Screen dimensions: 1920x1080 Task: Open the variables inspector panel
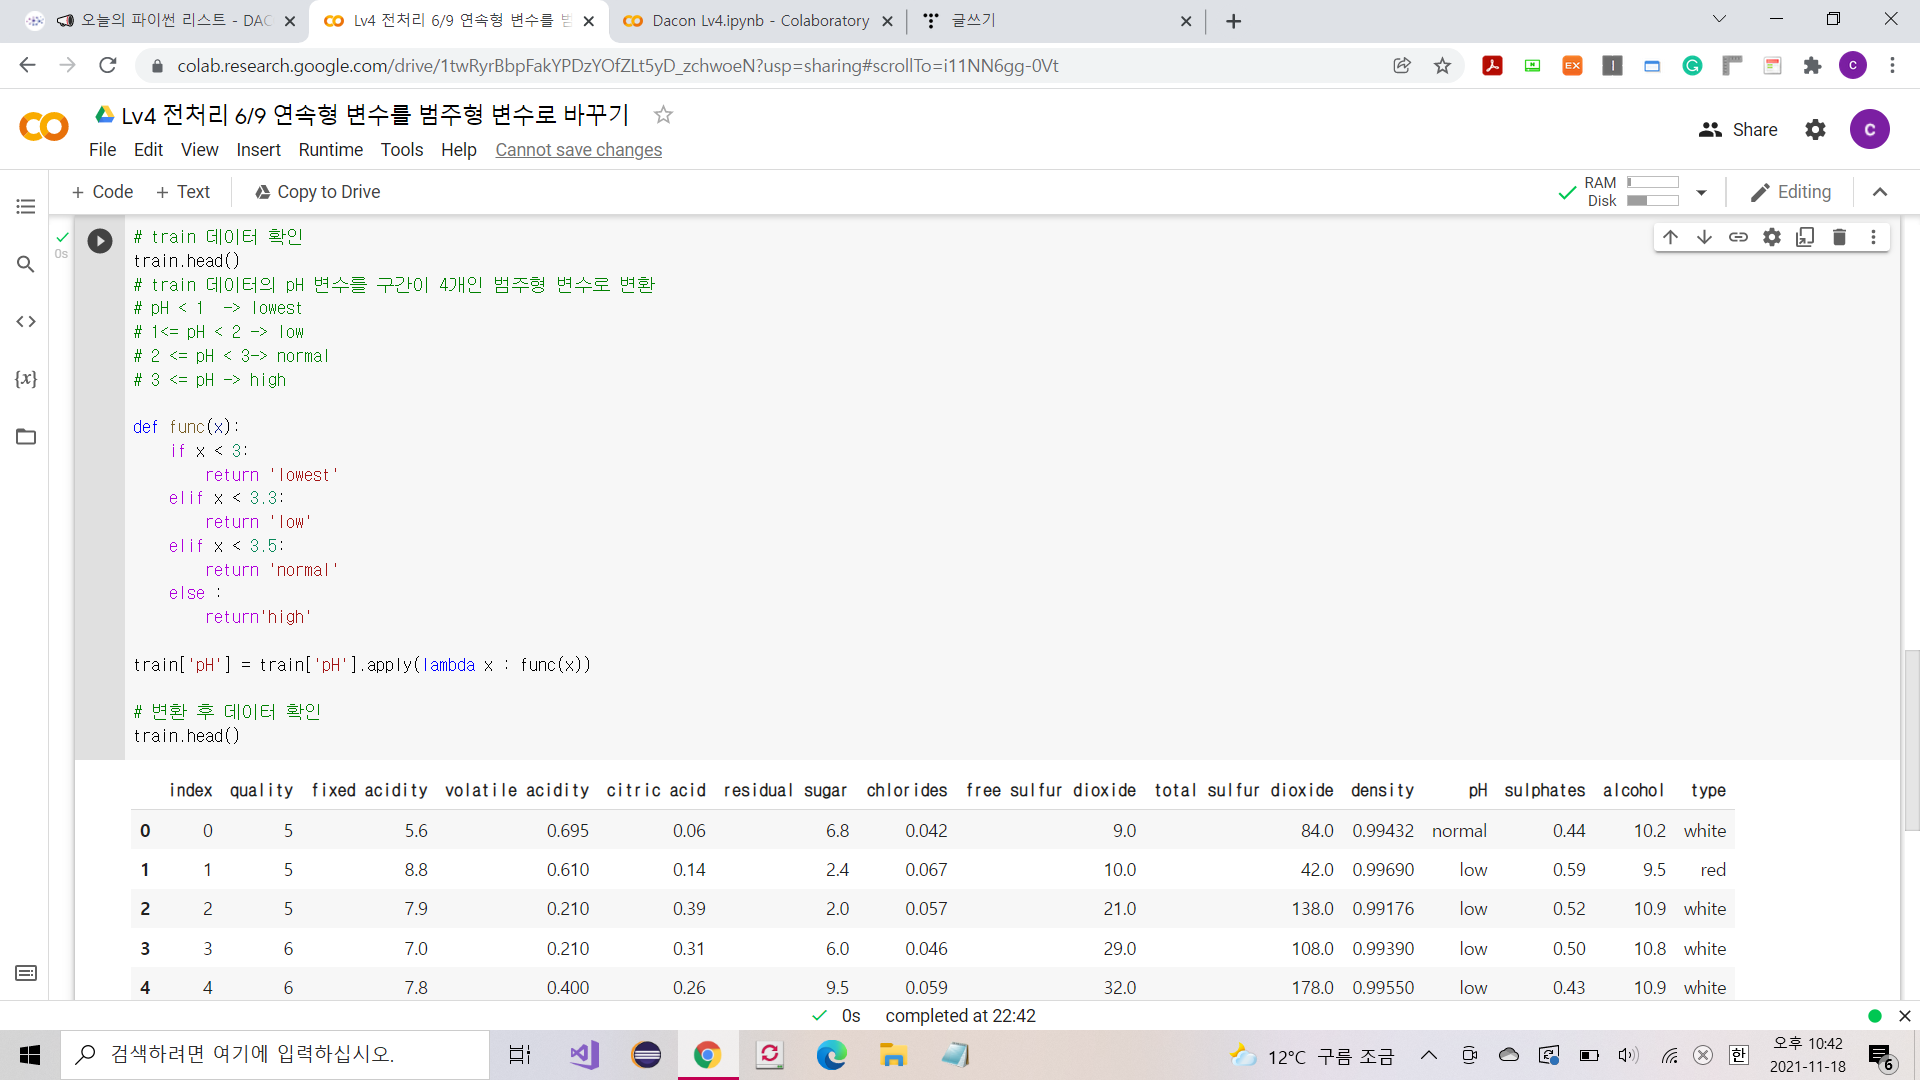pyautogui.click(x=26, y=379)
